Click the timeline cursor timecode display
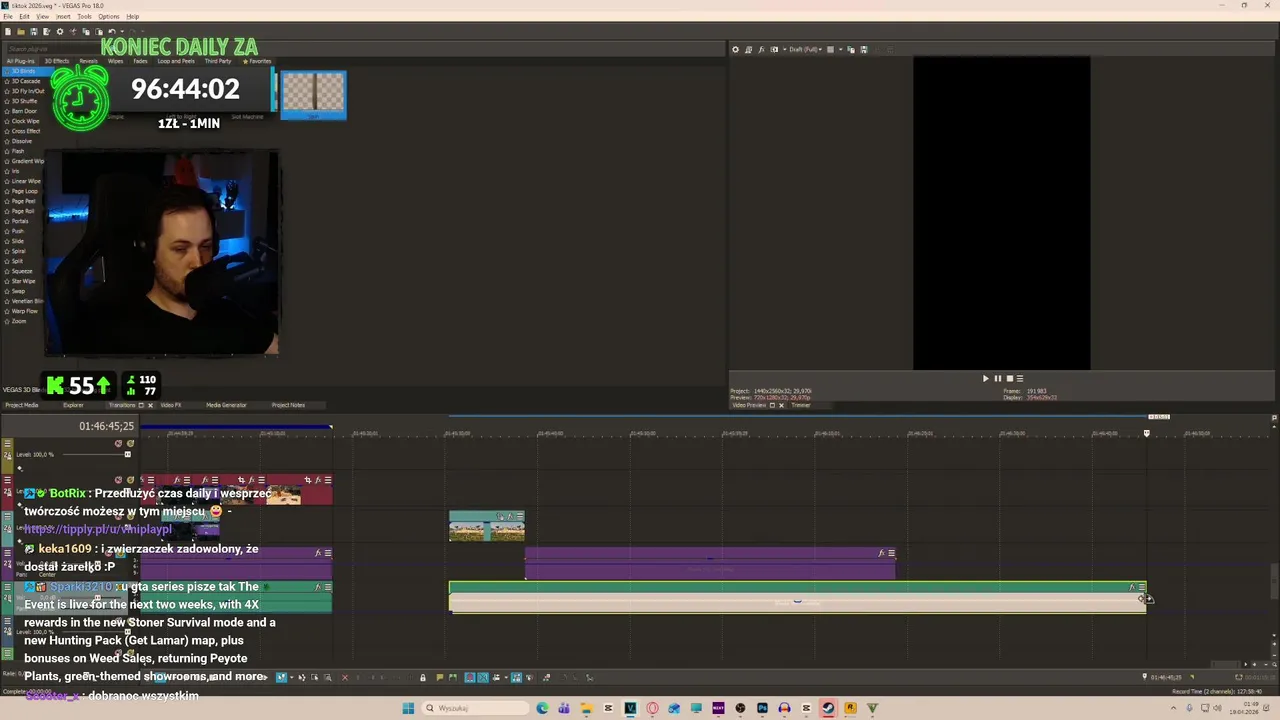The image size is (1280, 720). click(x=106, y=426)
